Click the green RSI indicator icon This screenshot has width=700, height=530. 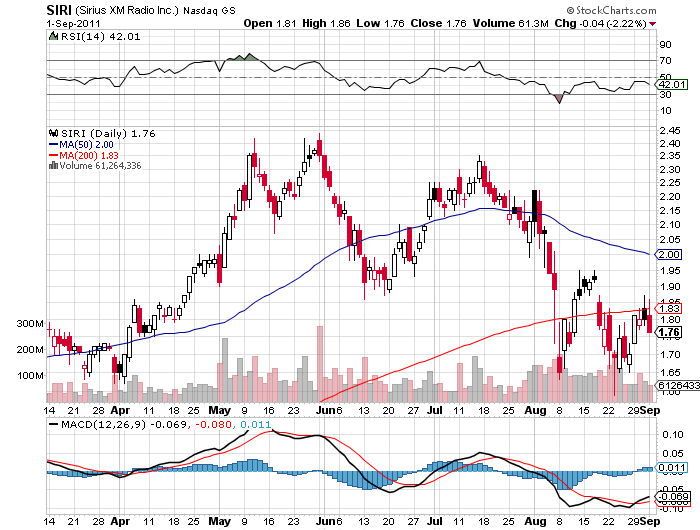[53, 36]
